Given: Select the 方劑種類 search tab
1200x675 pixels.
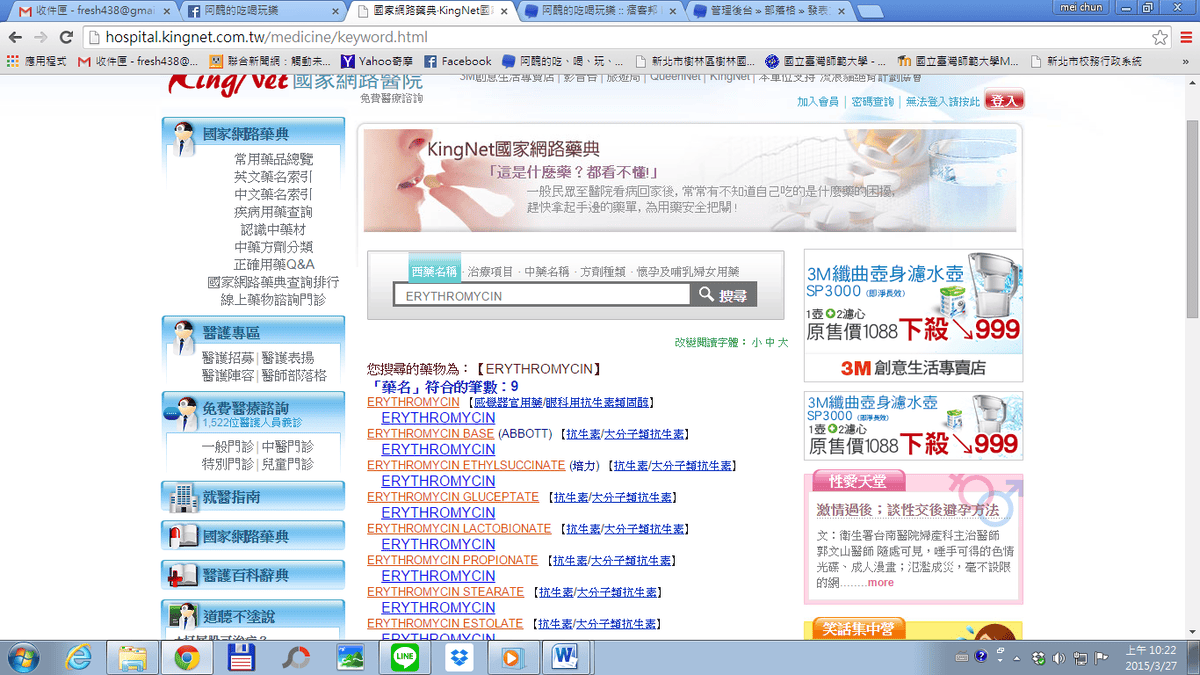Looking at the screenshot, I should [603, 271].
